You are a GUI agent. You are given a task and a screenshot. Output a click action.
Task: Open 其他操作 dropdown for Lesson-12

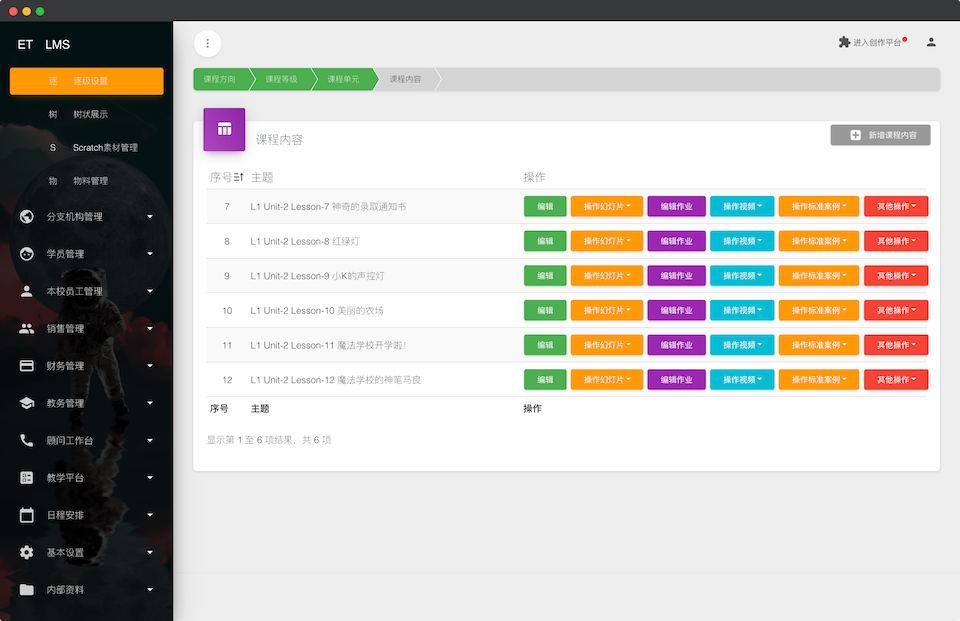(x=895, y=380)
